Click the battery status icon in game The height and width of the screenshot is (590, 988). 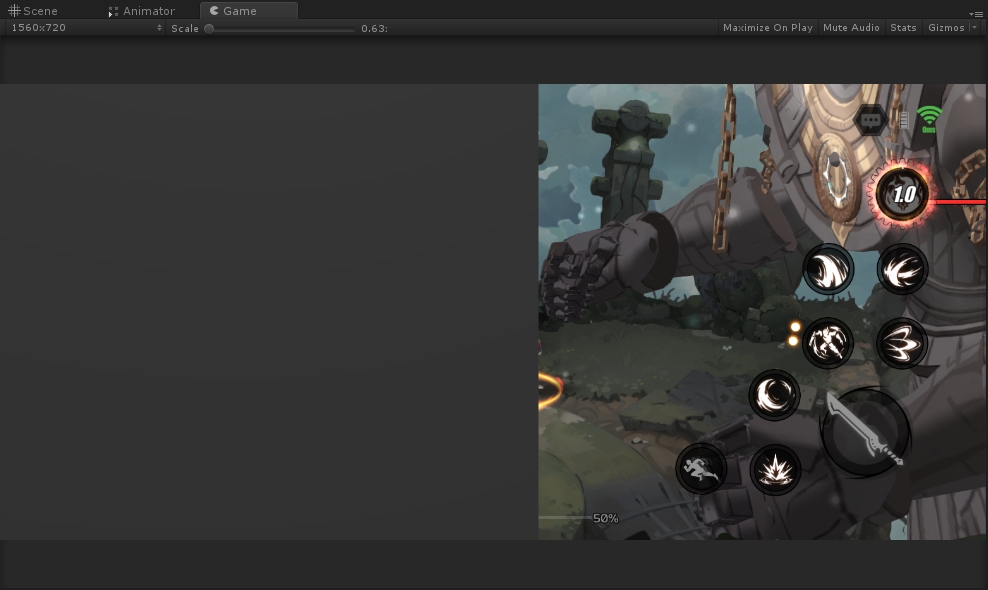pos(904,120)
